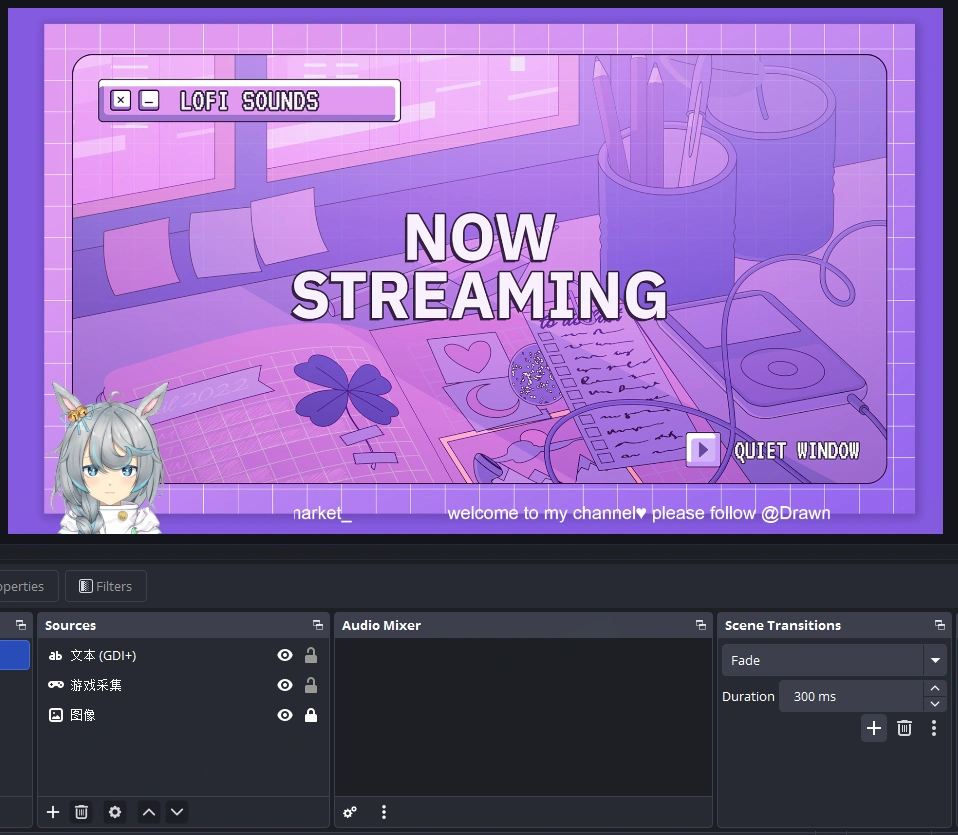958x835 pixels.
Task: Move the selected source up in Sources
Action: [148, 812]
